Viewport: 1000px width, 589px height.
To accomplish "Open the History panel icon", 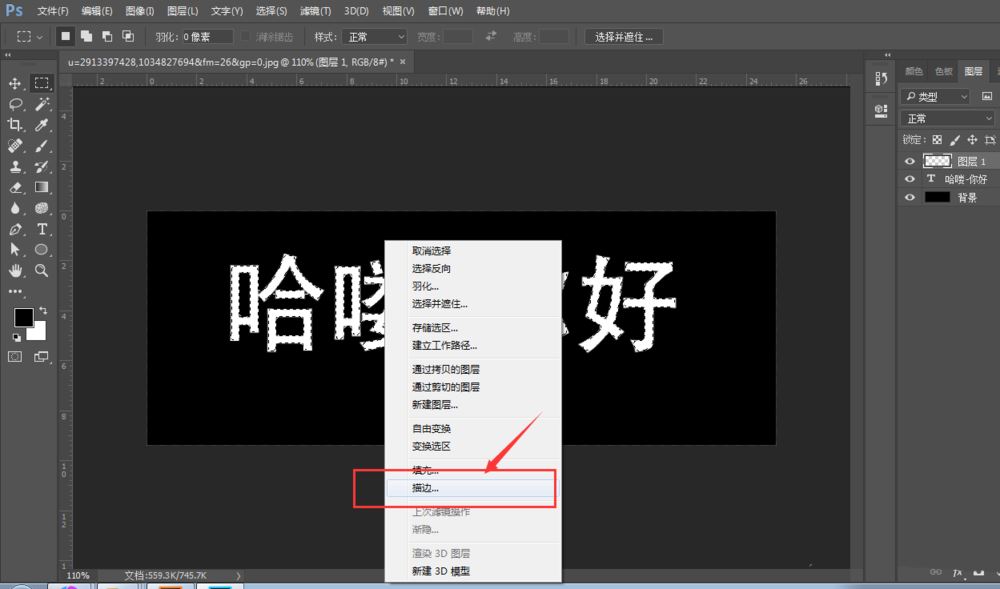I will [881, 79].
